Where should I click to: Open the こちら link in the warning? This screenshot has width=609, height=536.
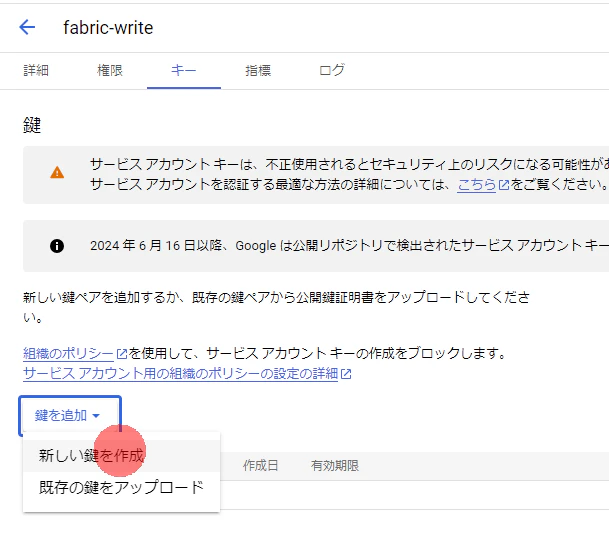click(477, 184)
